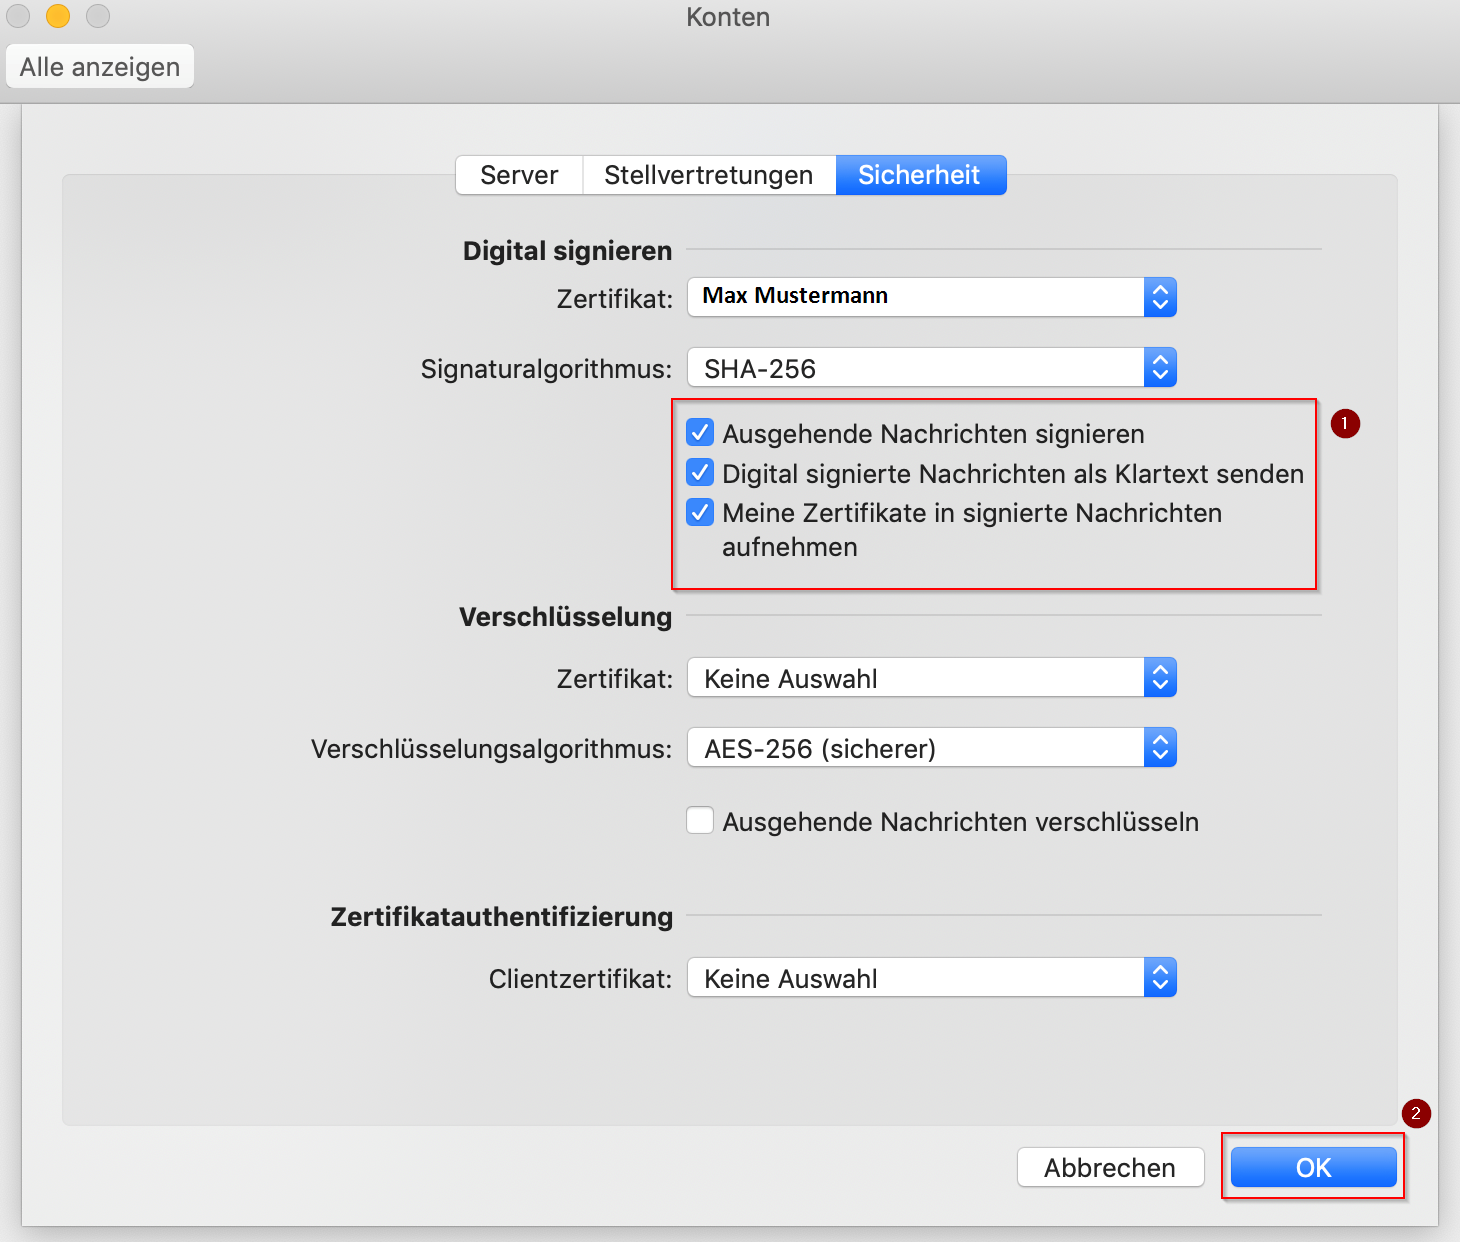
Task: Open the Stellvertretungen tab
Action: 709,175
